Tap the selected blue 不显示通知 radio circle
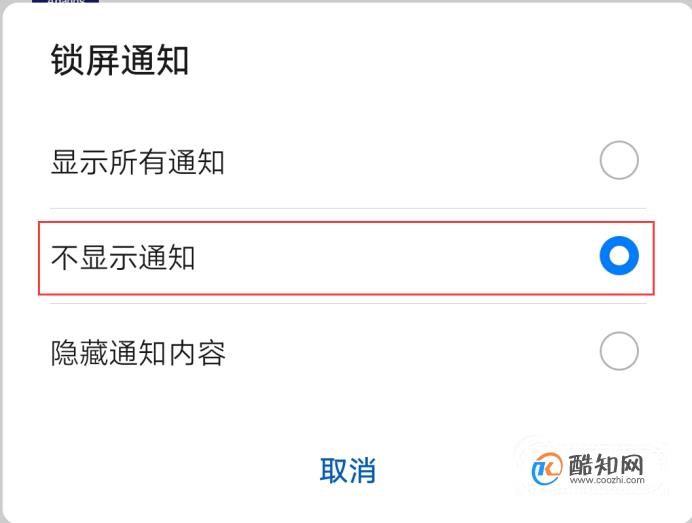Viewport: 692px width, 523px height. point(619,256)
